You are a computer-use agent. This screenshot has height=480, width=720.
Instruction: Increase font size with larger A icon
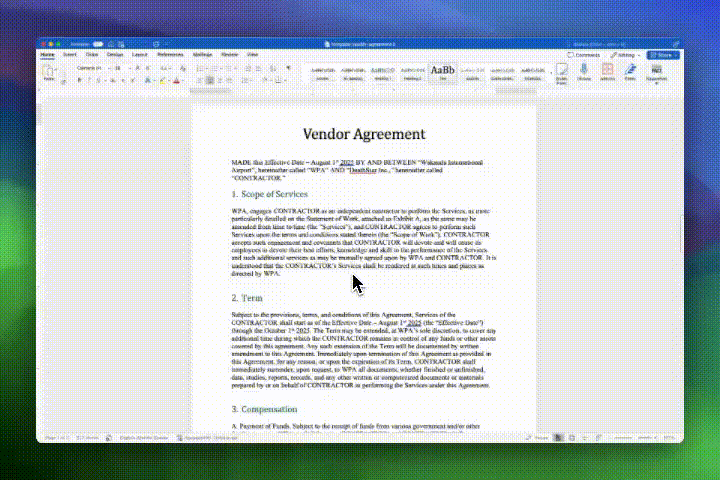tap(137, 68)
